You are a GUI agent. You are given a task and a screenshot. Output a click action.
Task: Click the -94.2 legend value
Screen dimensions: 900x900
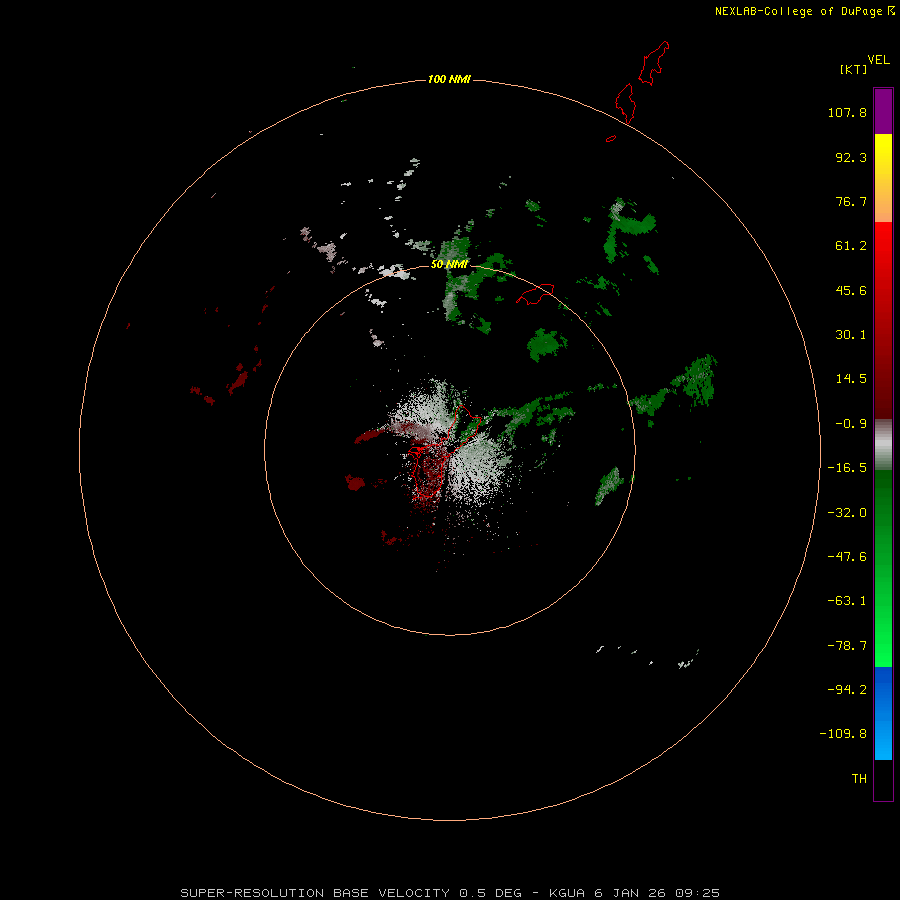(x=847, y=690)
